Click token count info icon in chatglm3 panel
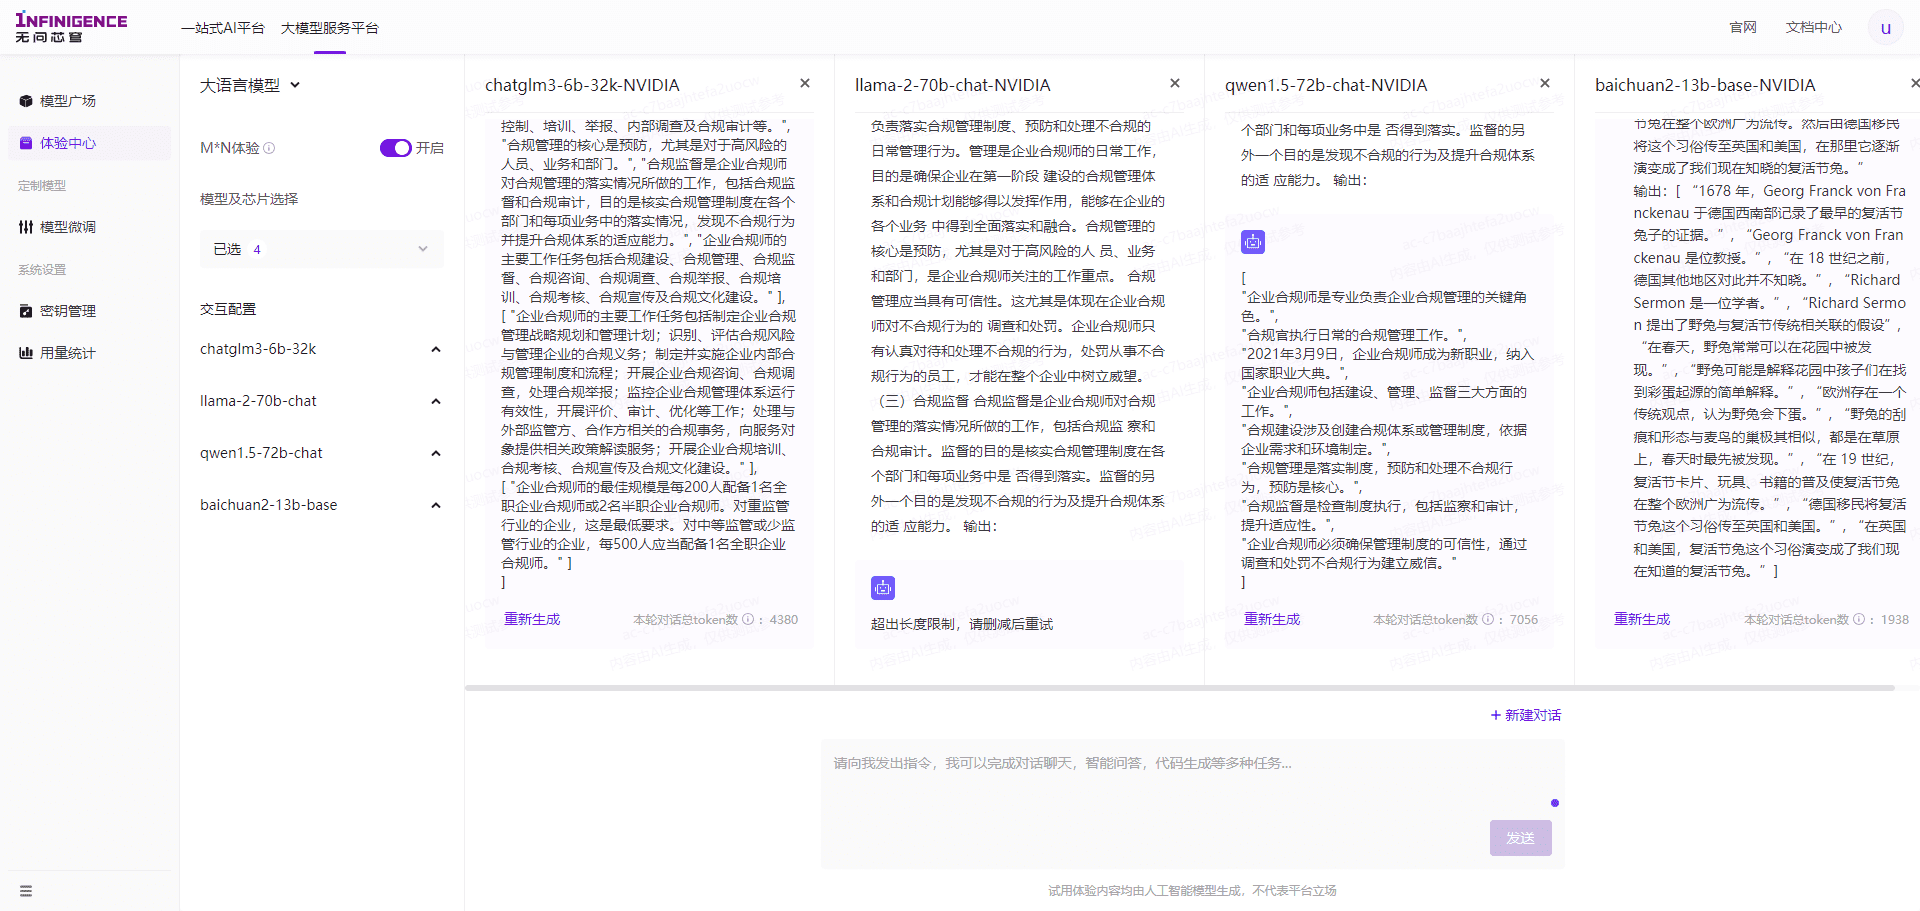This screenshot has height=911, width=1920. click(748, 620)
